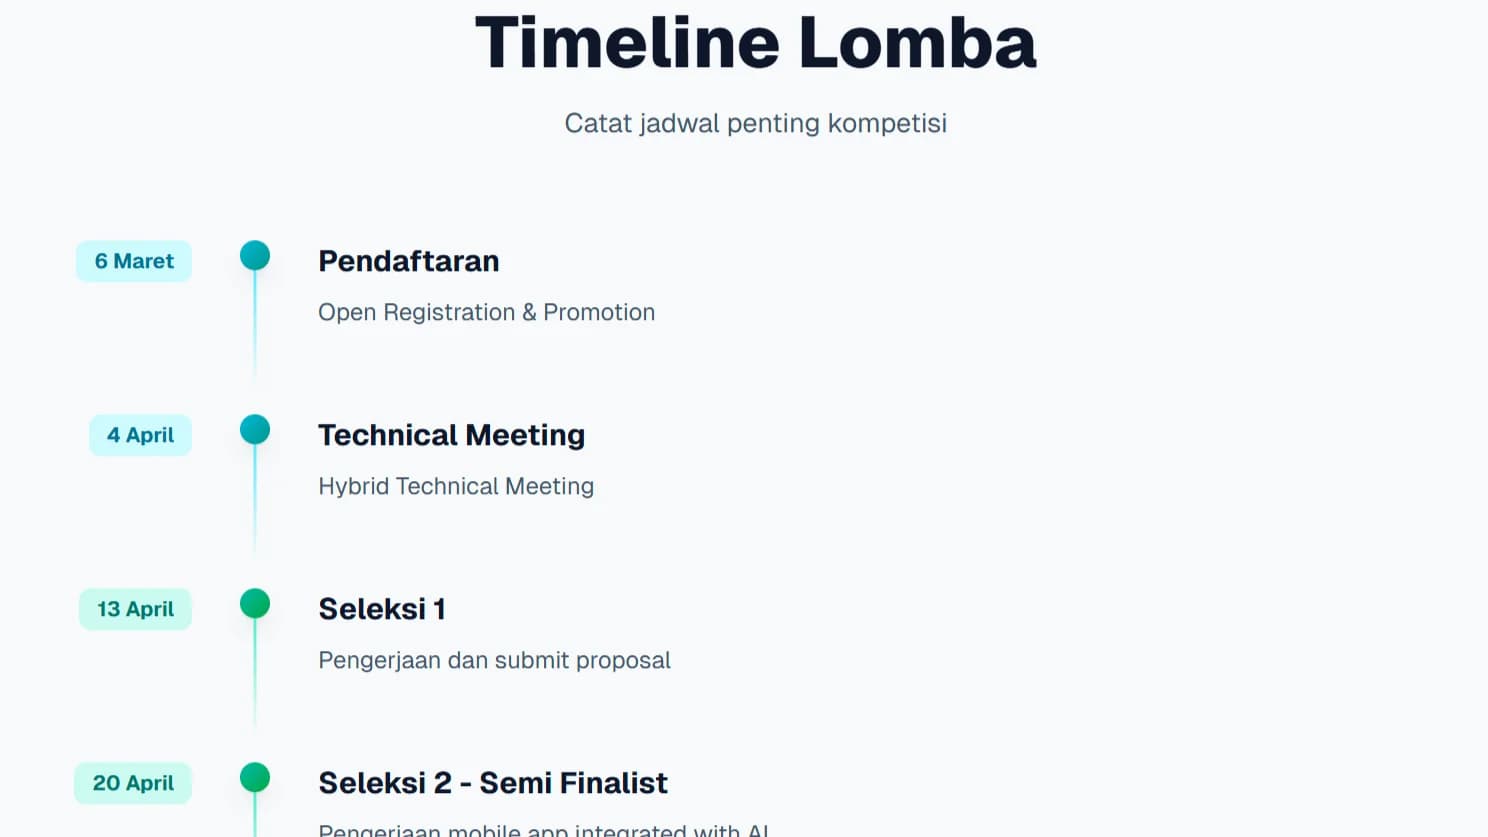Click the Seleksi 2 - Semi Finalist heading
This screenshot has width=1488, height=837.
pos(492,783)
